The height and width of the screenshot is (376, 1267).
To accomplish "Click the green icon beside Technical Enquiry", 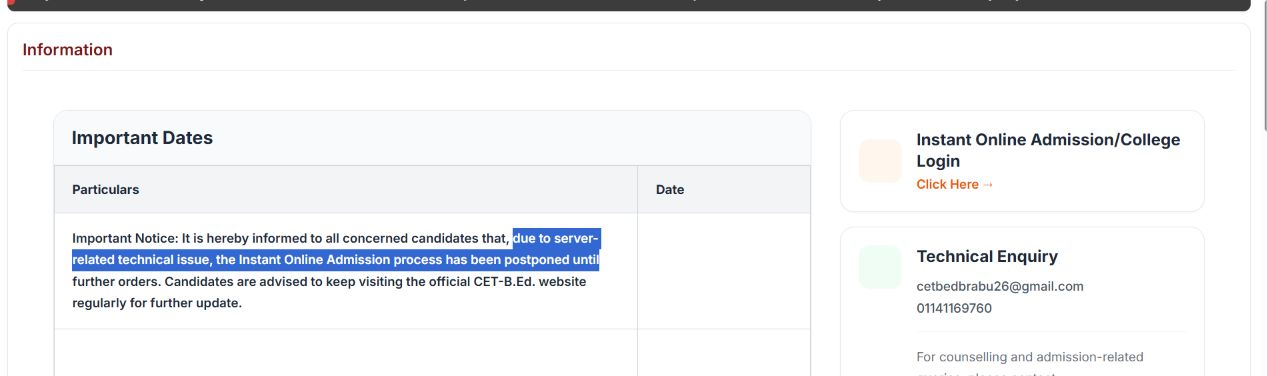I will pyautogui.click(x=880, y=267).
